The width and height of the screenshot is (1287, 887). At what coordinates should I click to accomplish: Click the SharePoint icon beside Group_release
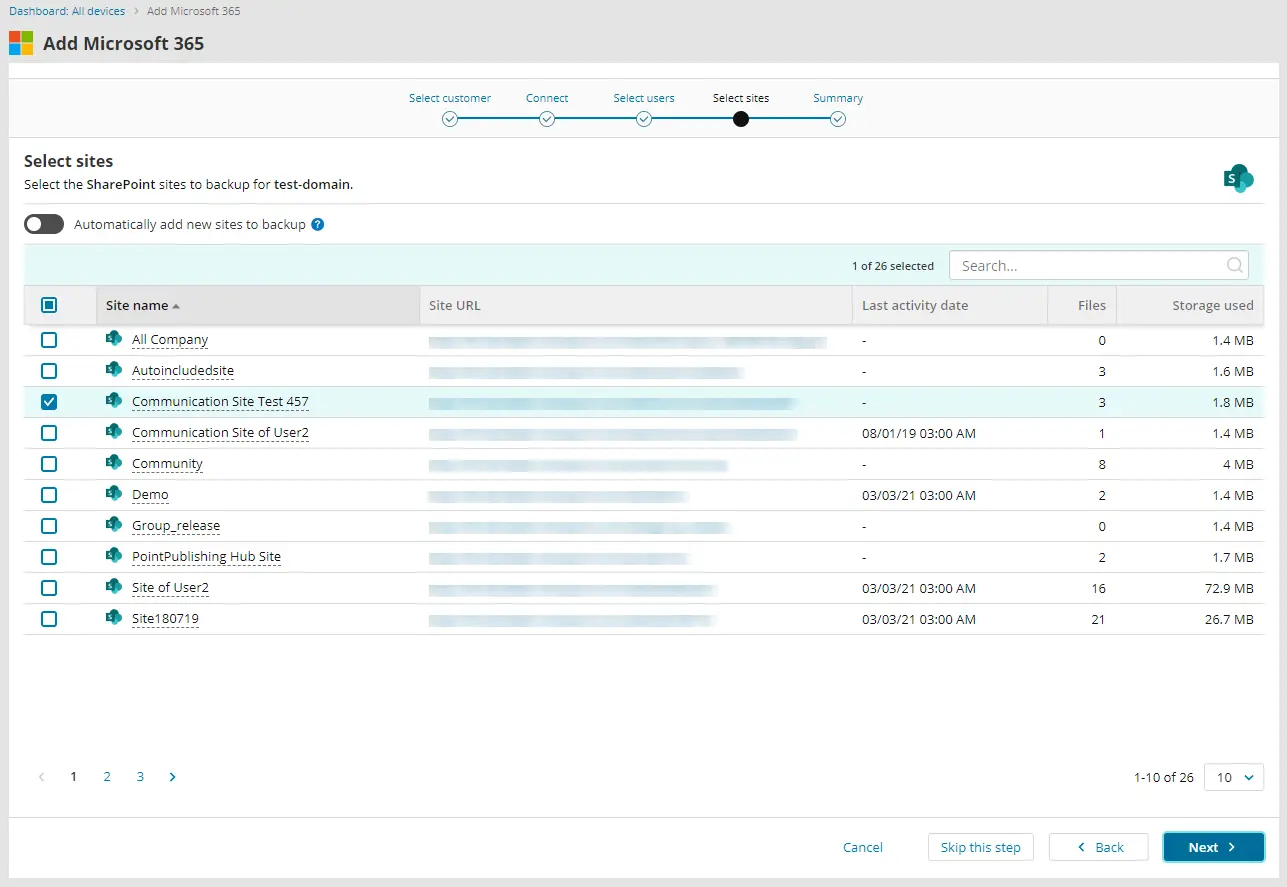[114, 525]
